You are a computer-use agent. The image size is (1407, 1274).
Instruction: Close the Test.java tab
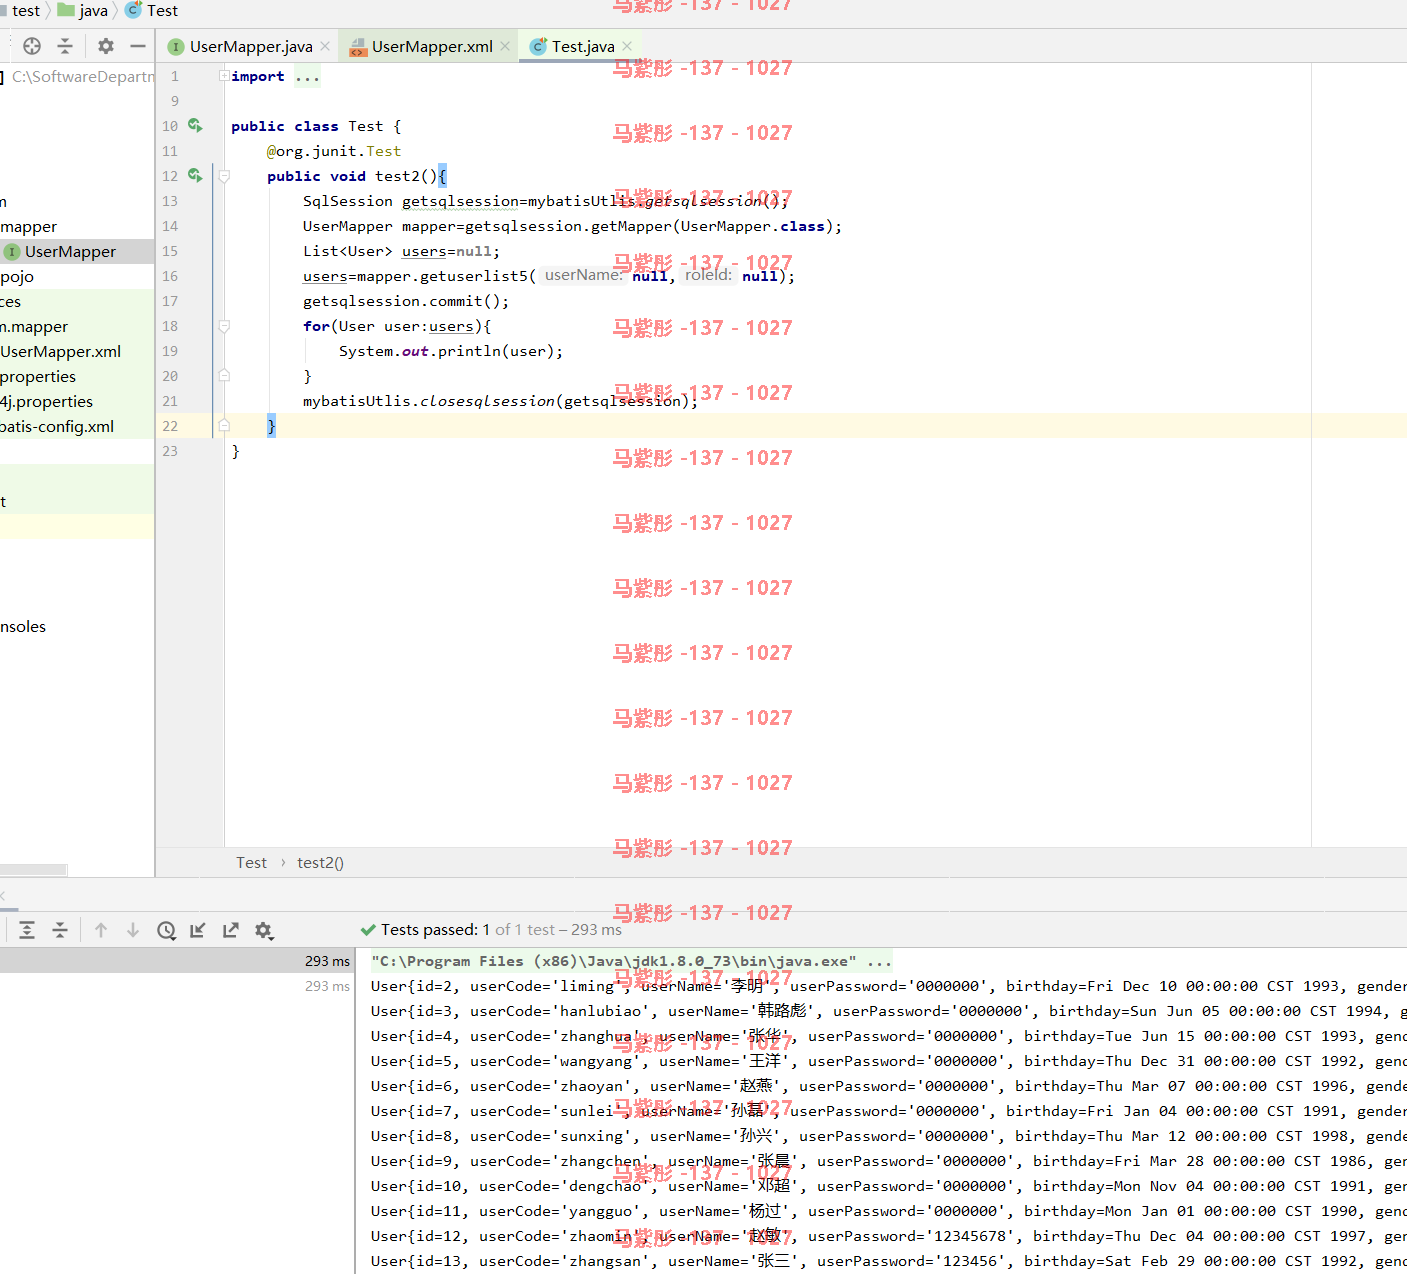[627, 46]
